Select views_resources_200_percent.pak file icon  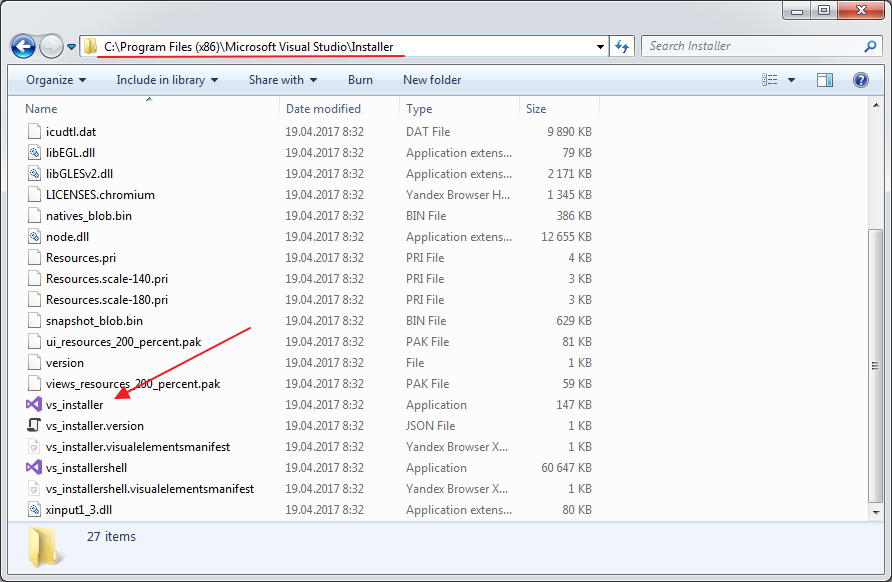tap(34, 384)
